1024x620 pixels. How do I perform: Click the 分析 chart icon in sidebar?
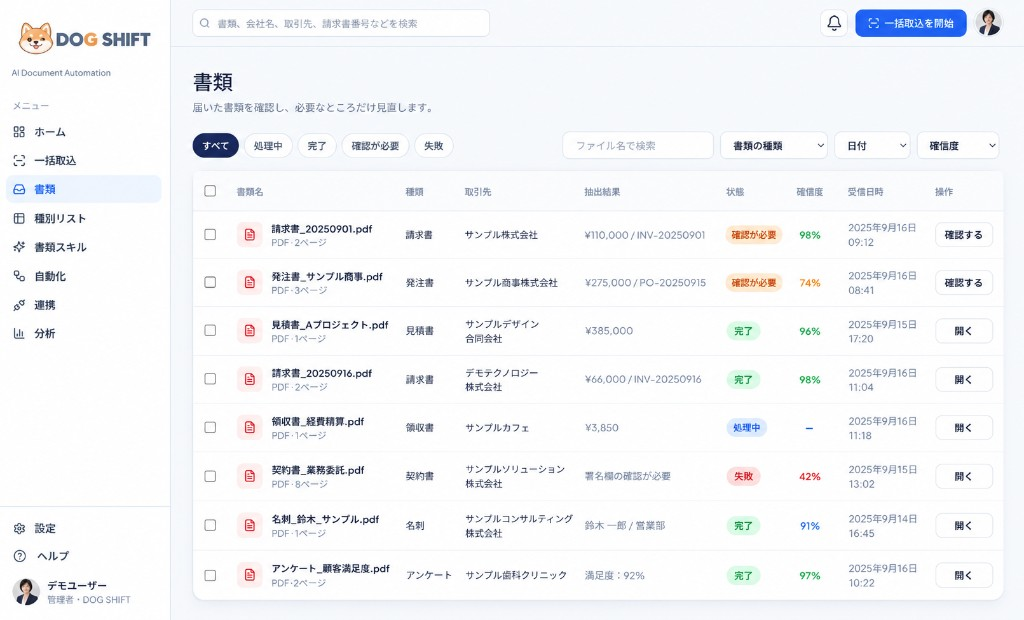point(19,333)
